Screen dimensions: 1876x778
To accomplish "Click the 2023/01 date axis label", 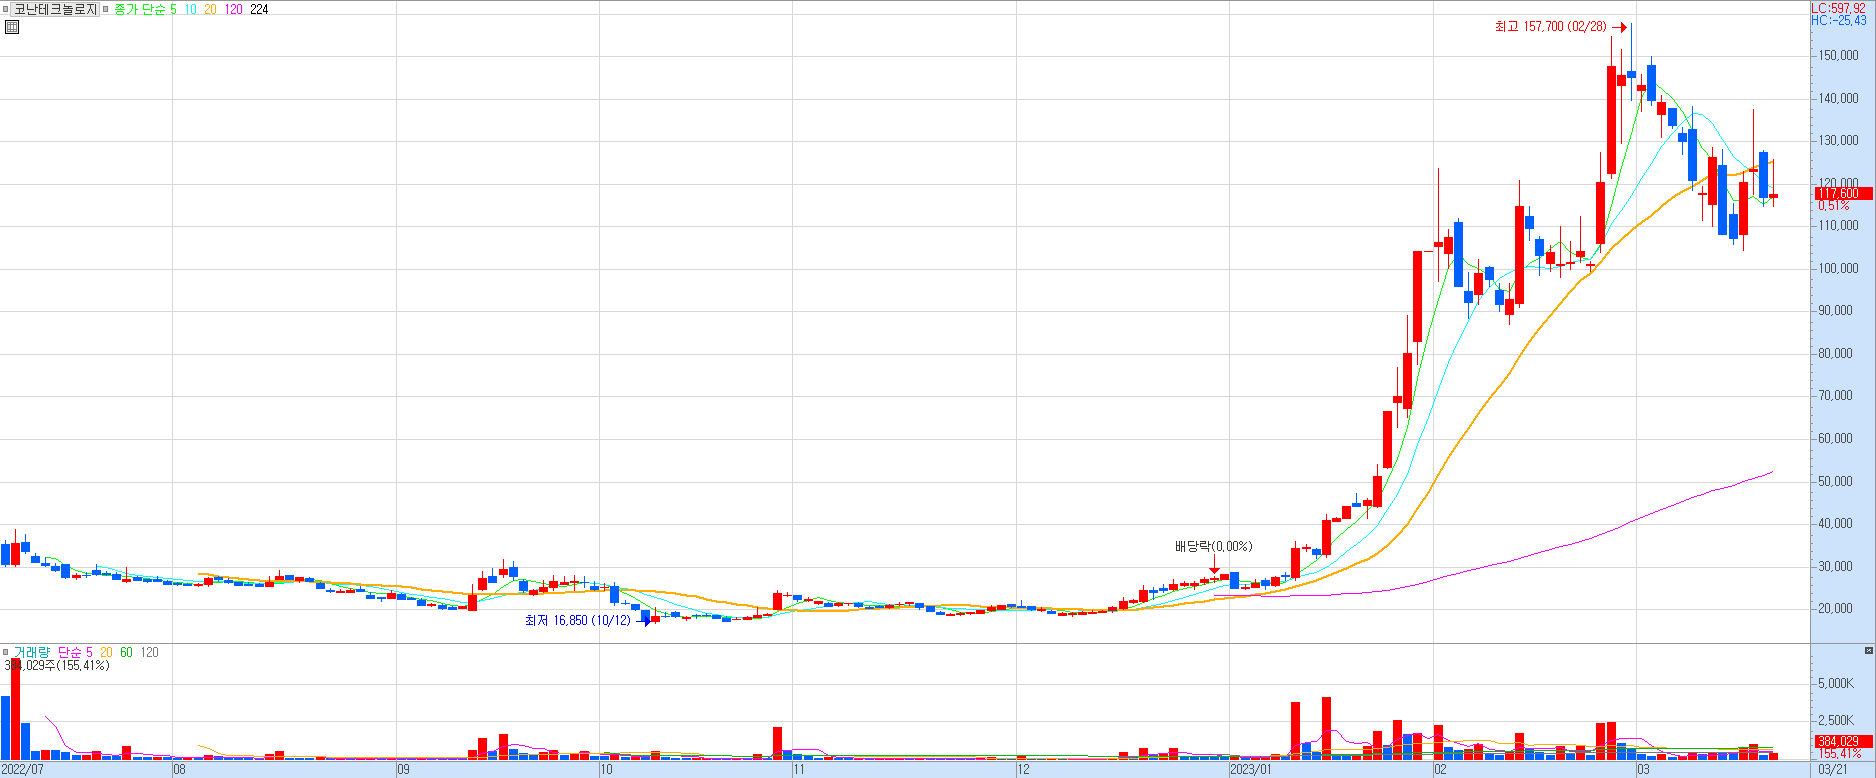I will (x=1252, y=770).
